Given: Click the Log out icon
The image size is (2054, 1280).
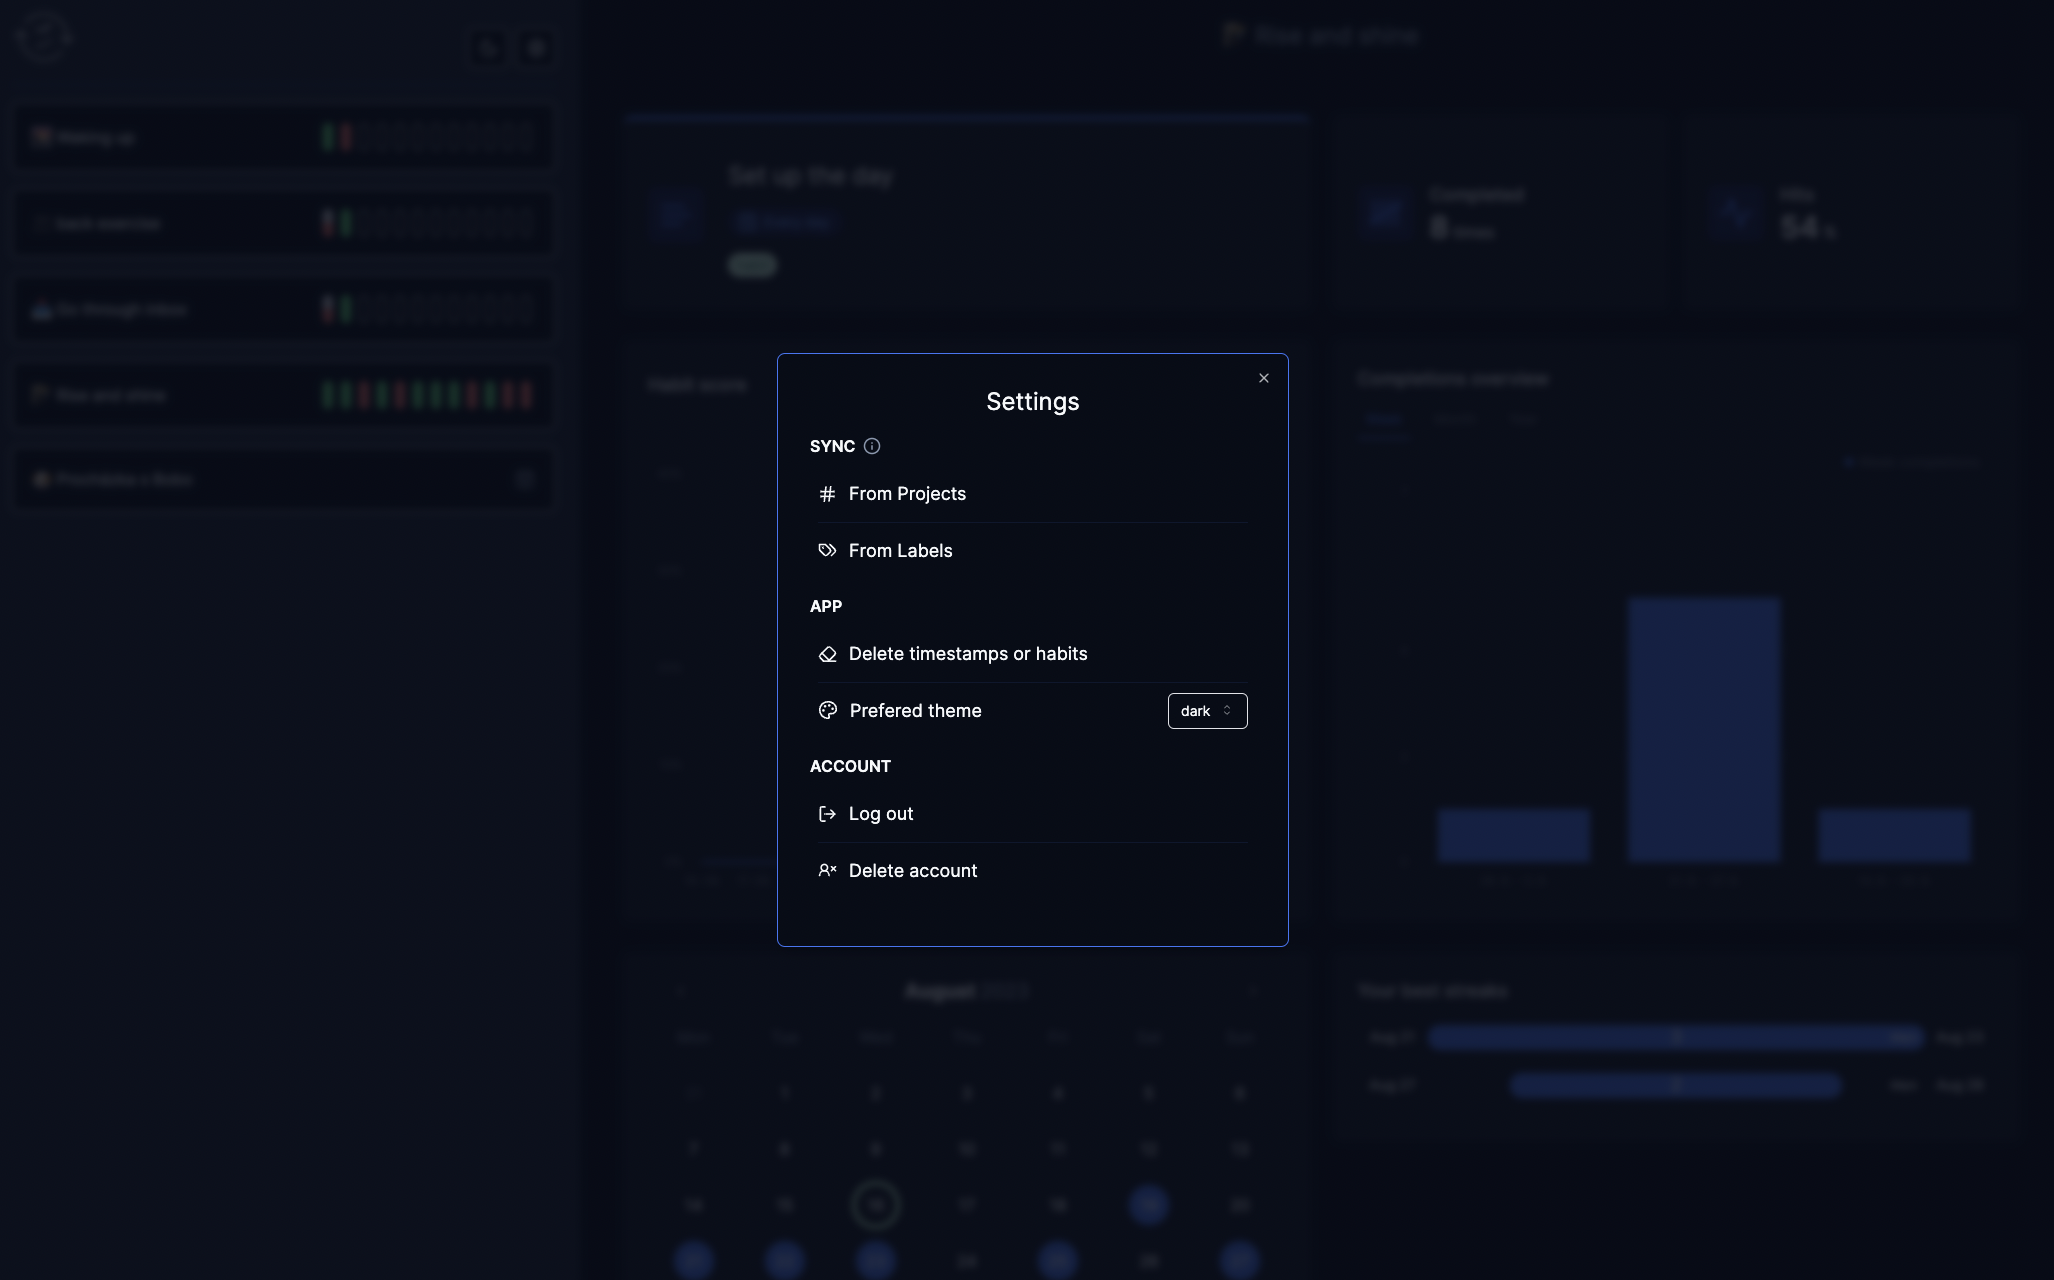Looking at the screenshot, I should pyautogui.click(x=827, y=813).
